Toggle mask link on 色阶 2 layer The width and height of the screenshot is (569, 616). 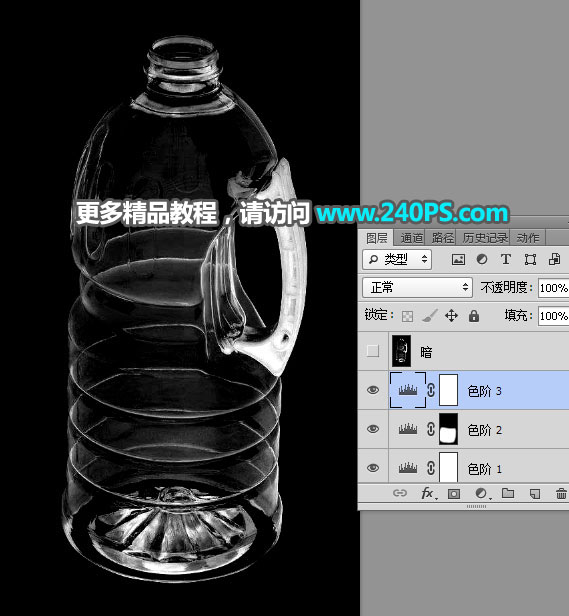(x=431, y=429)
